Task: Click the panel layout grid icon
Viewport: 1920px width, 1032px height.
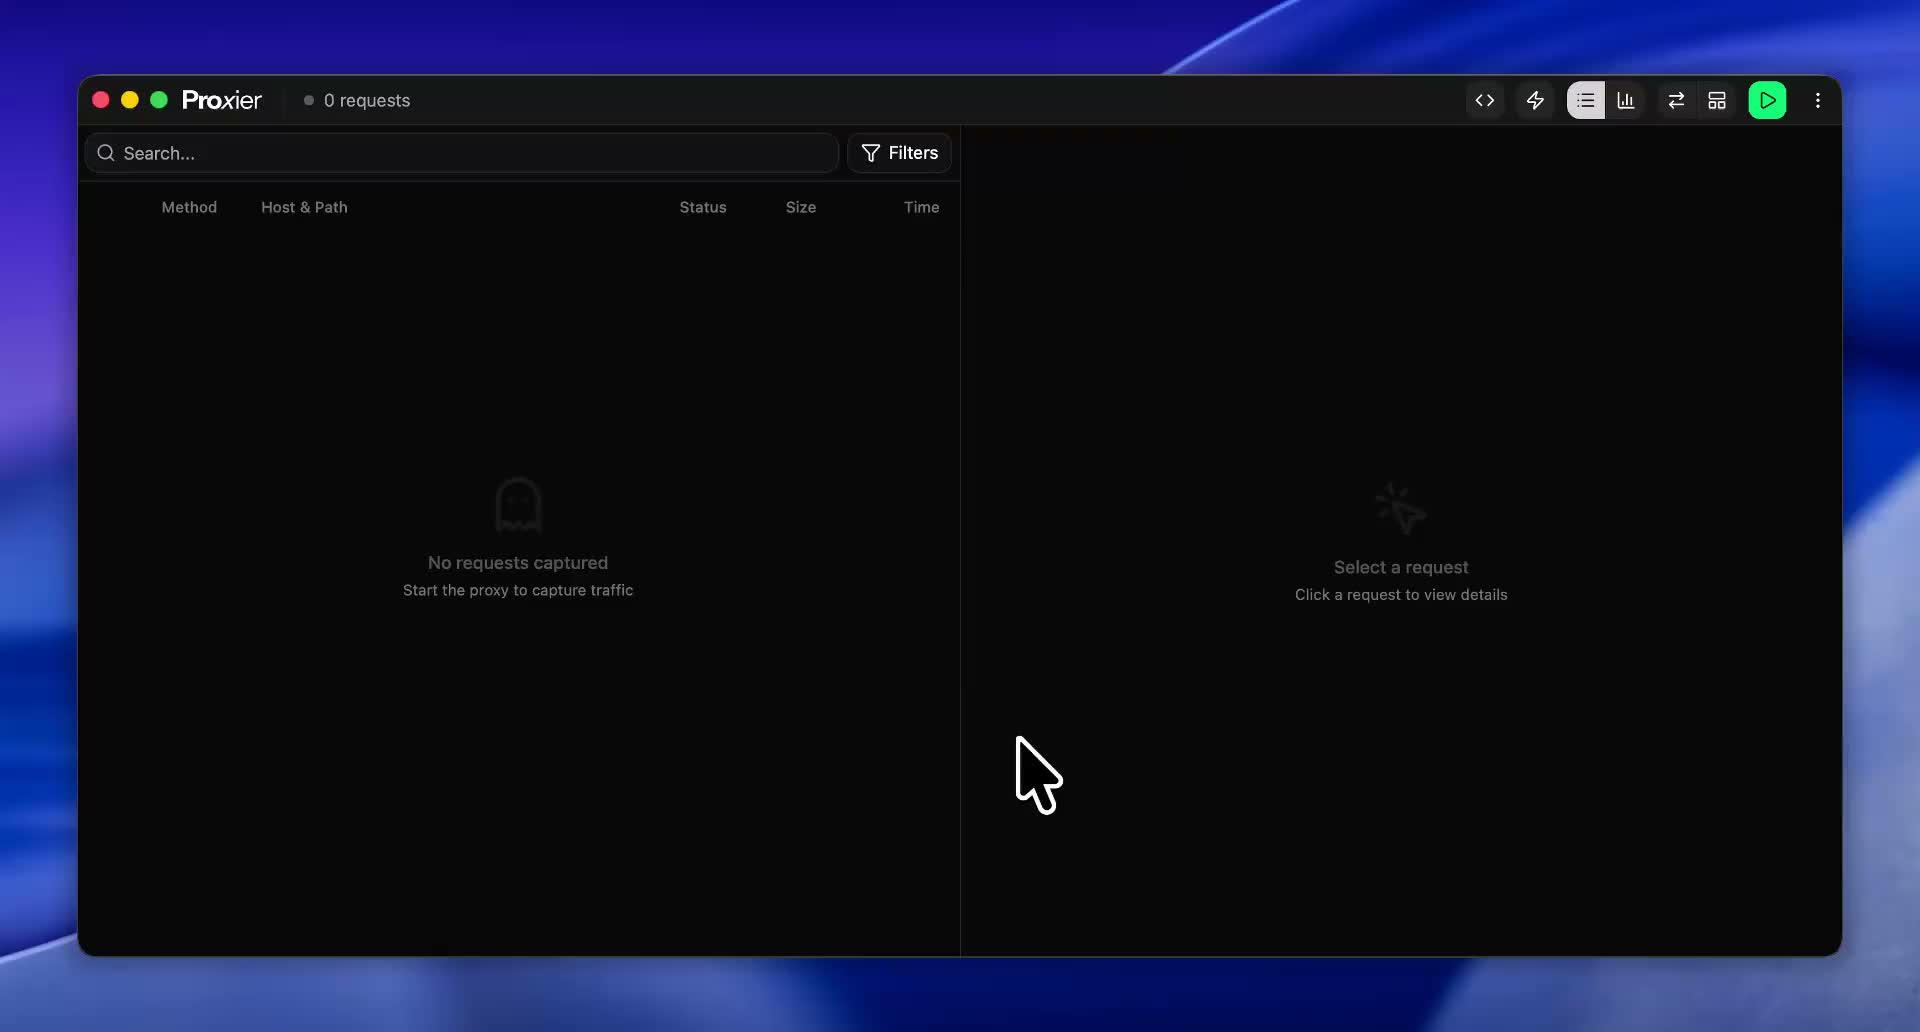Action: click(1717, 100)
